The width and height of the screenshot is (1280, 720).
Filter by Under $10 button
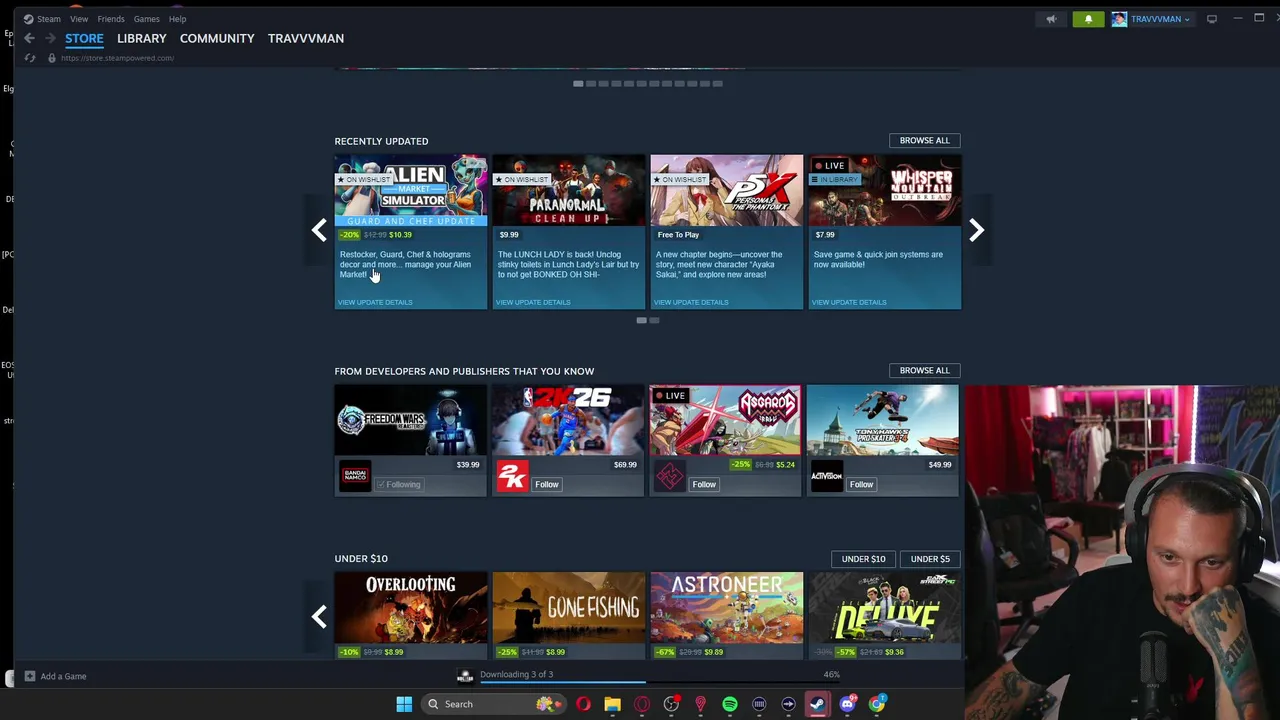pos(863,559)
